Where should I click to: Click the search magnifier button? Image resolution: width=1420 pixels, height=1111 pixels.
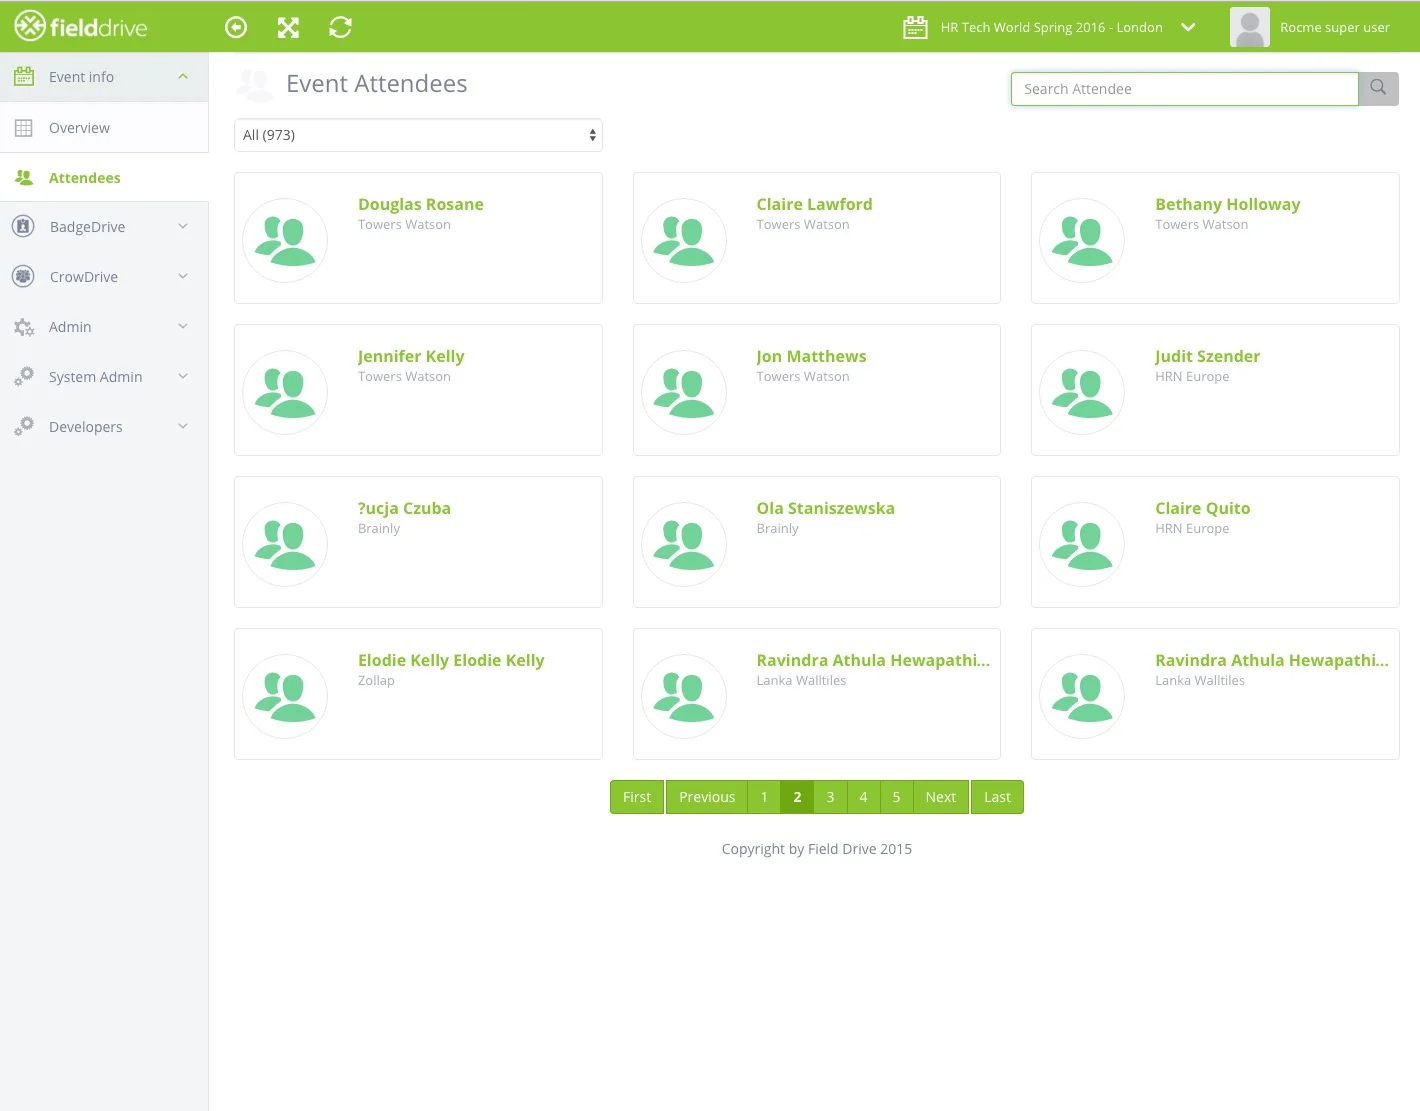tap(1378, 88)
